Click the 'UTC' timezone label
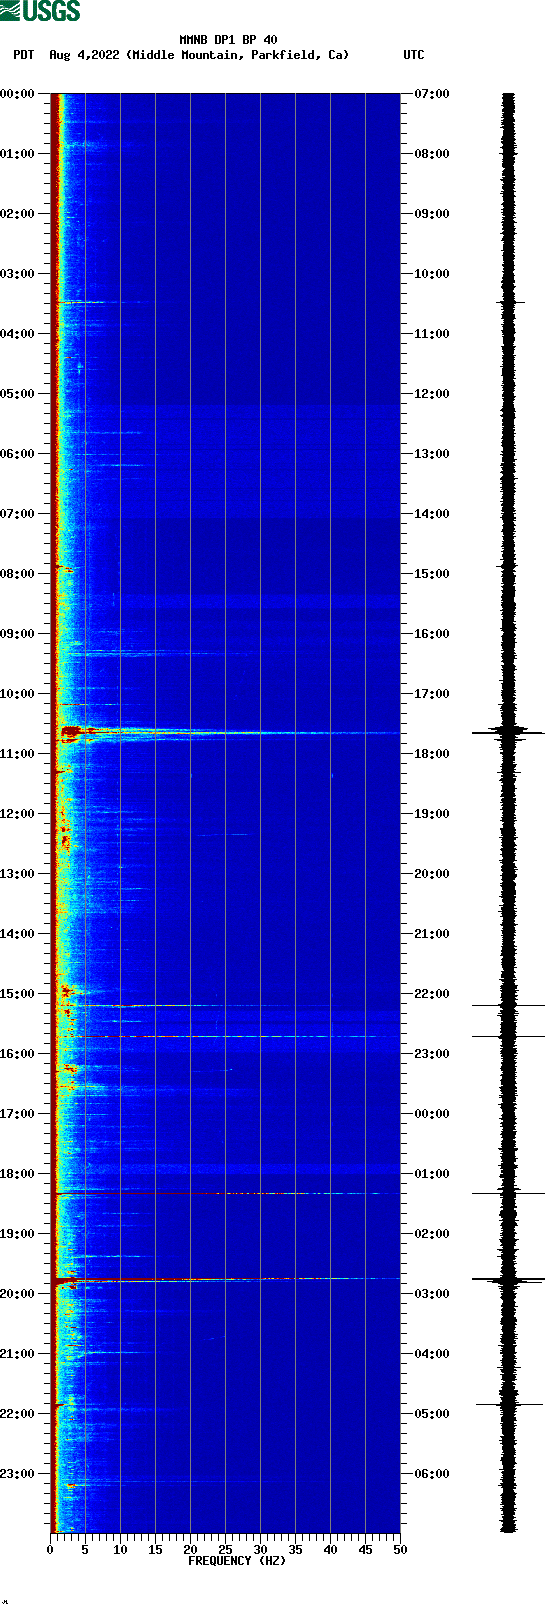 (x=413, y=55)
